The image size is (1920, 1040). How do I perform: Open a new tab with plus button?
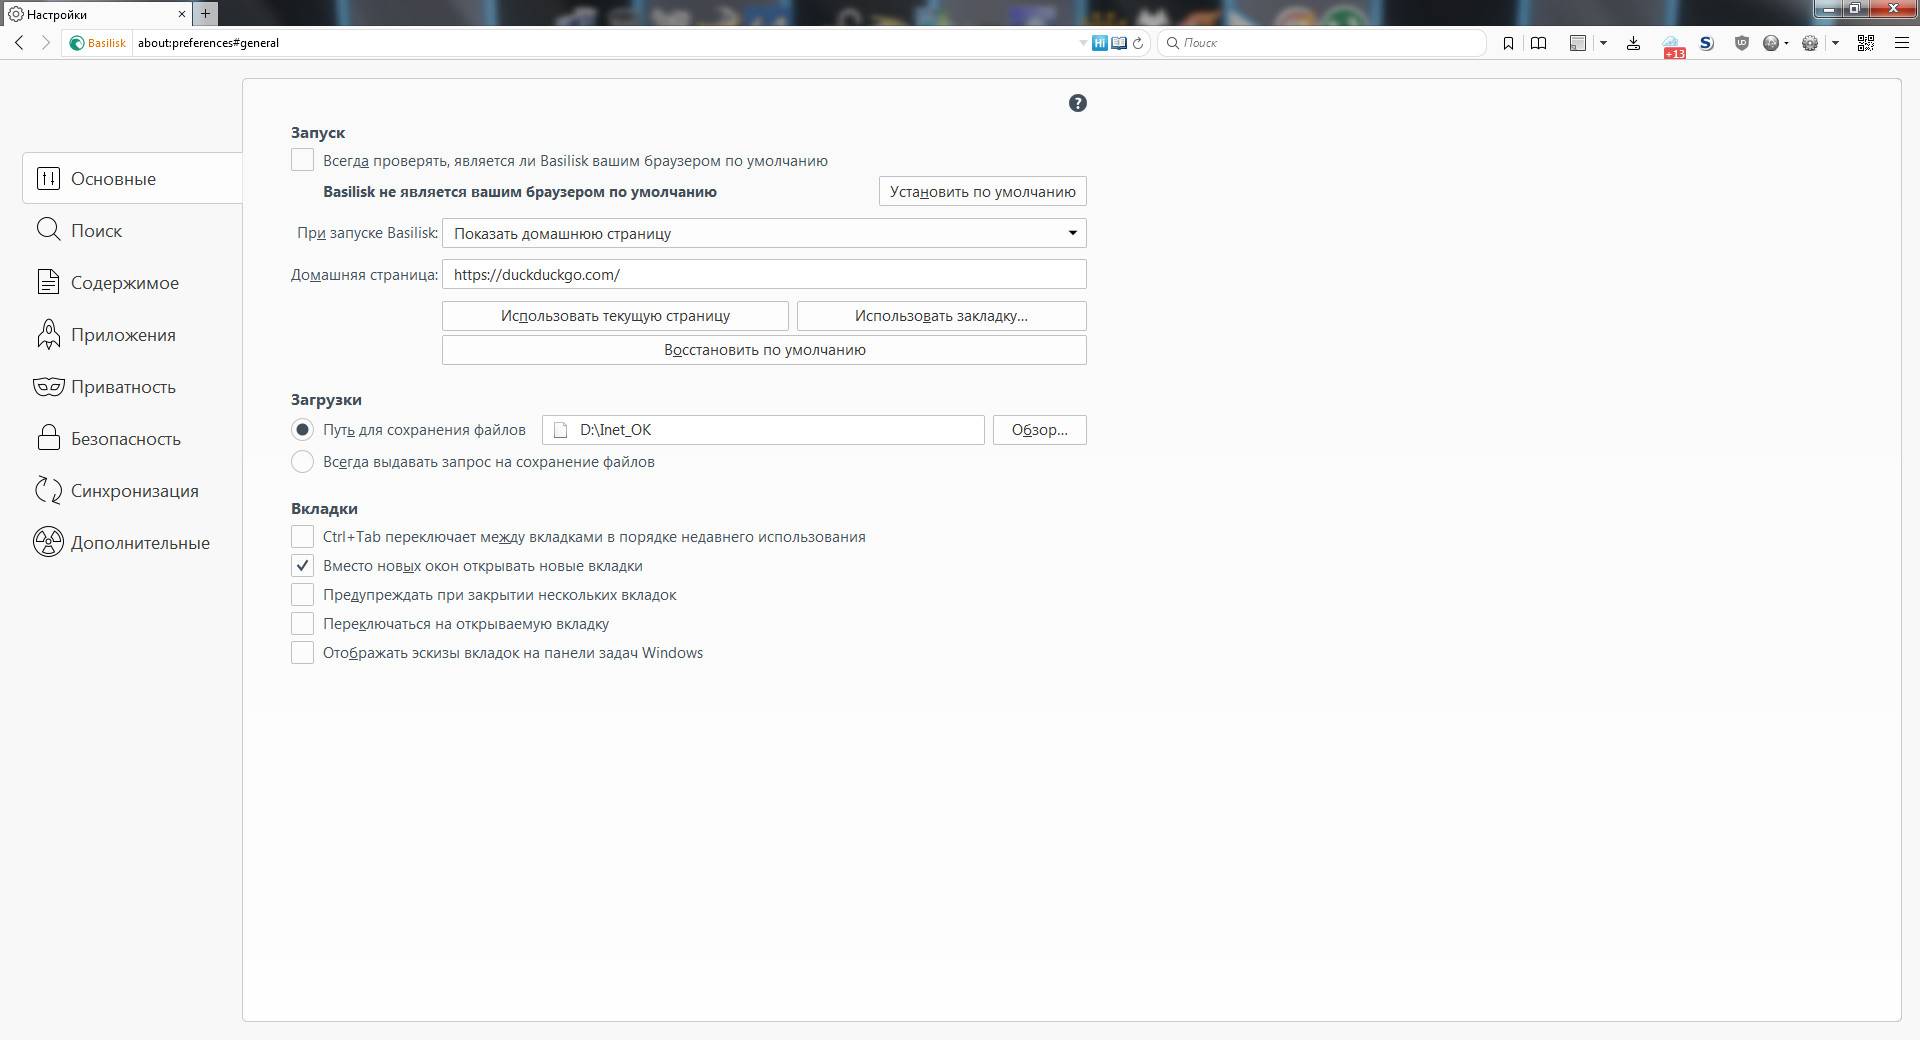tap(205, 13)
